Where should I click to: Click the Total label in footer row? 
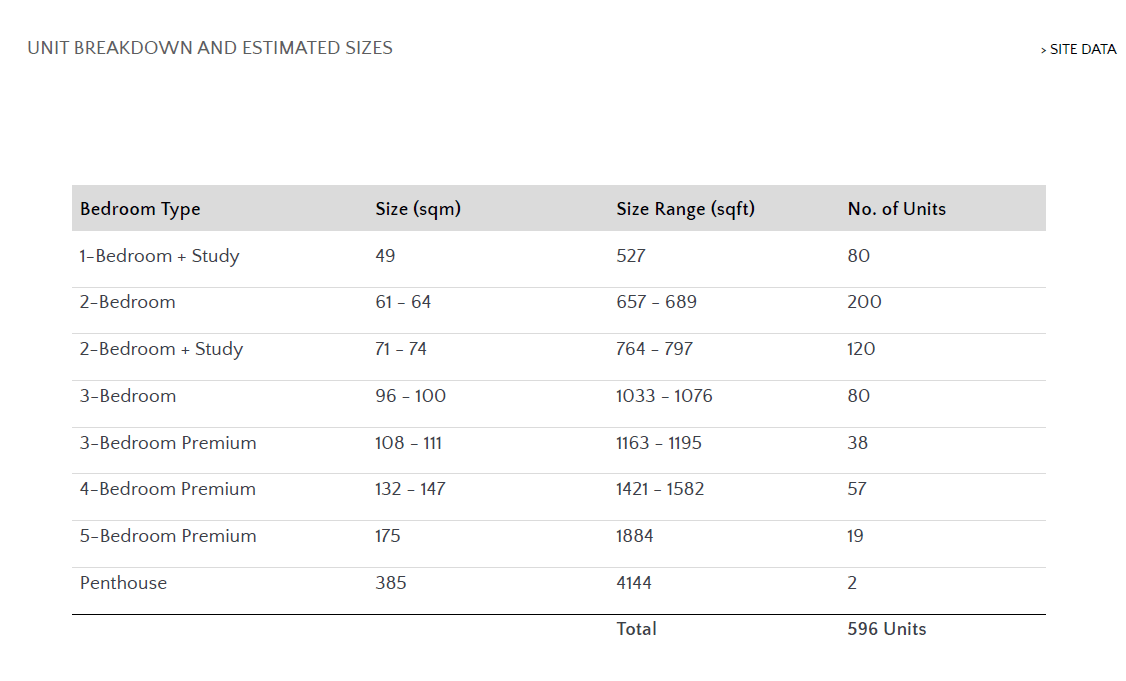[636, 629]
